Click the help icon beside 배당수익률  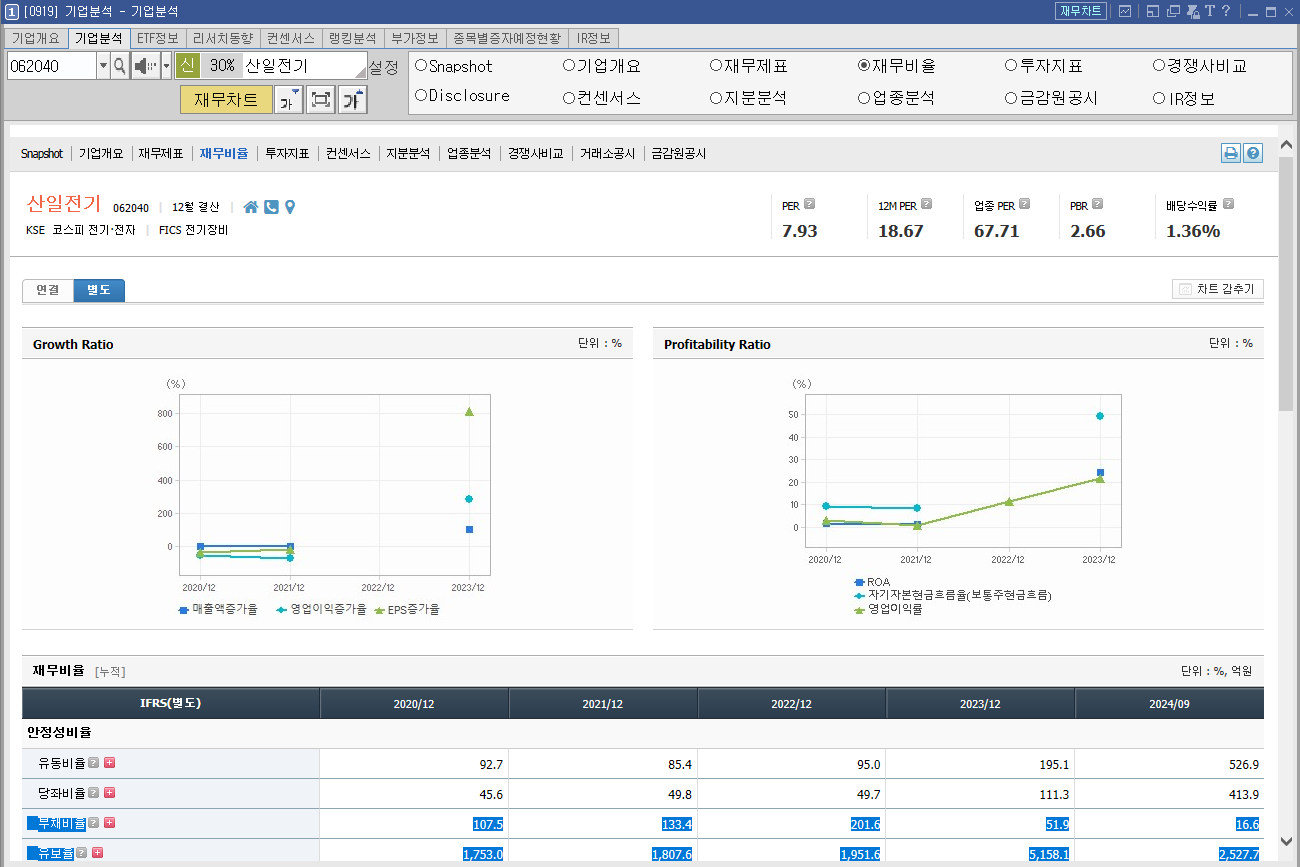pyautogui.click(x=1229, y=204)
